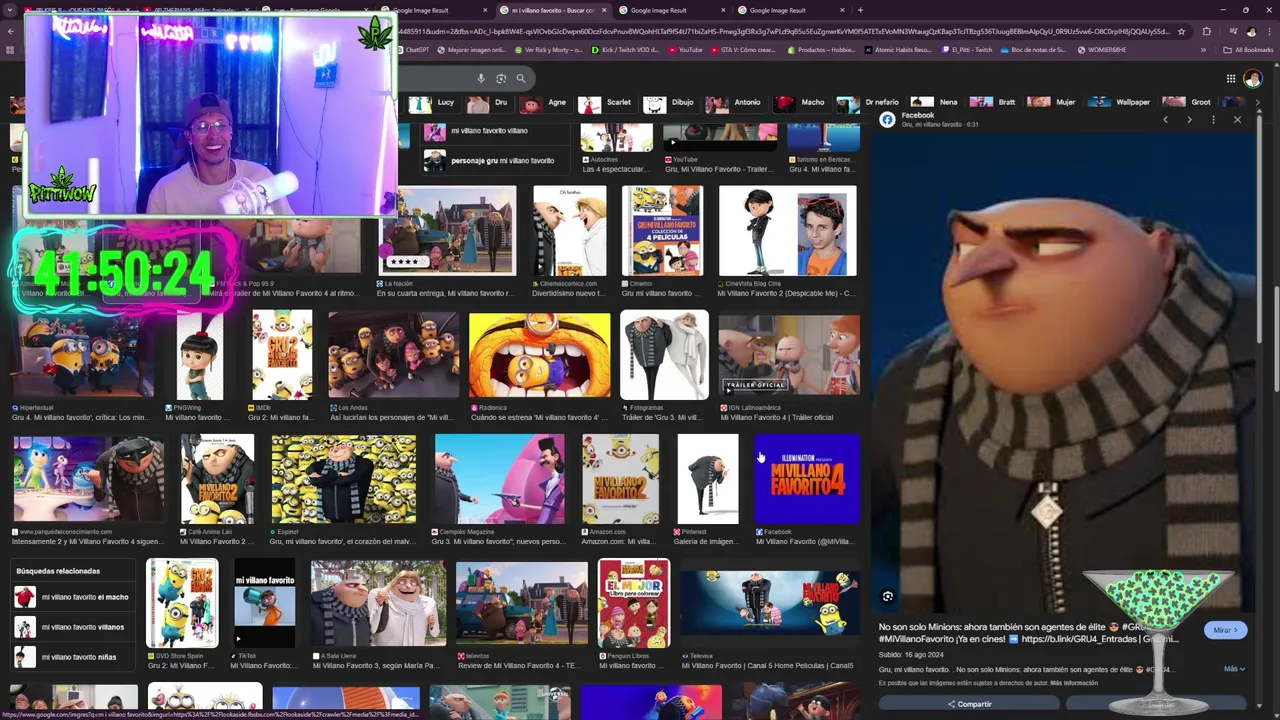
Task: Open the IGN 'Tráiler oficial' thumbnail
Action: (x=789, y=355)
